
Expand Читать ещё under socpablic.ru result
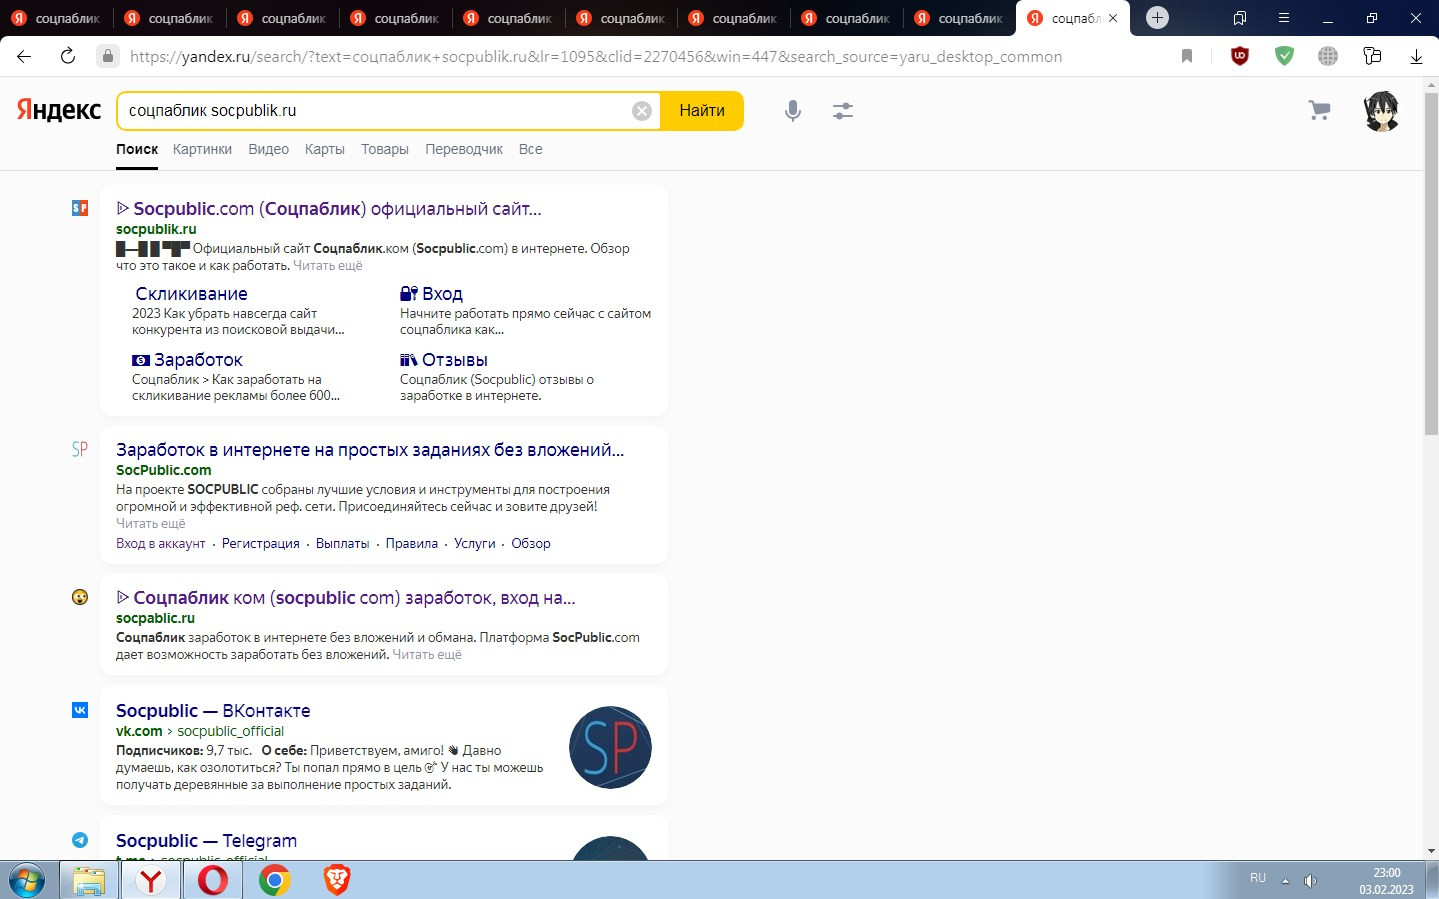[427, 655]
